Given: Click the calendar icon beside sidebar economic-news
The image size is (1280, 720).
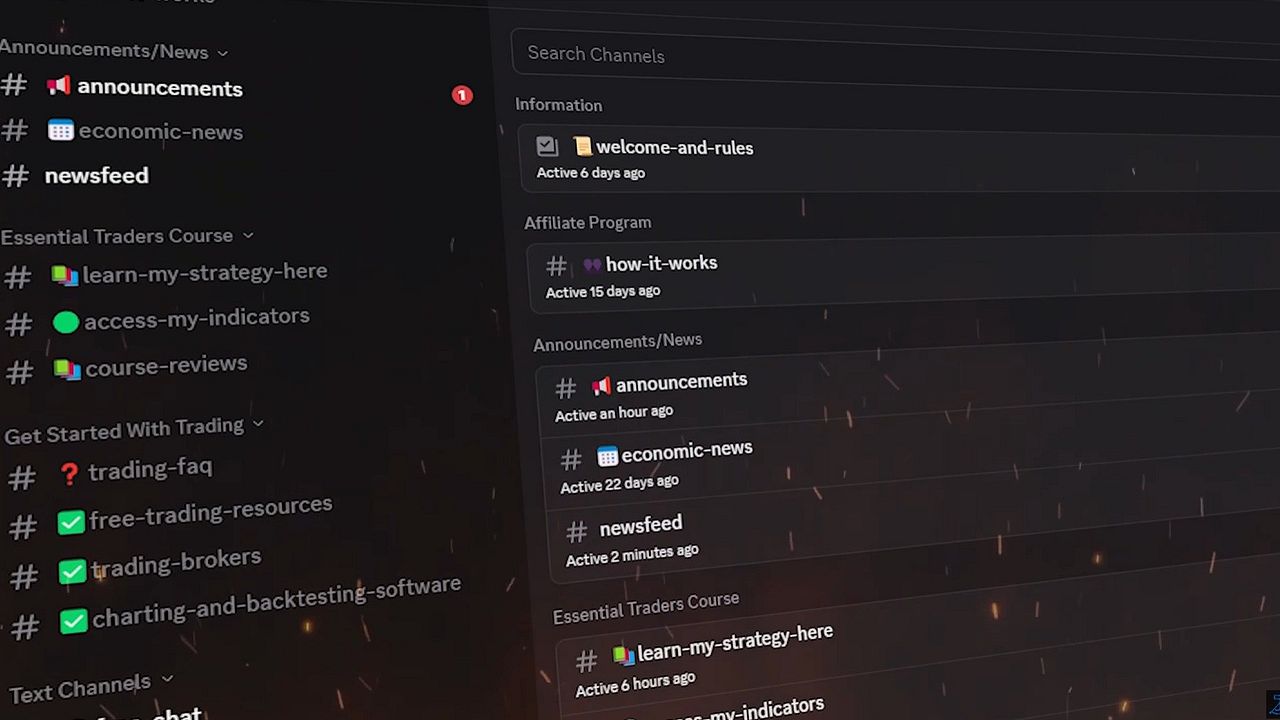Looking at the screenshot, I should [61, 131].
